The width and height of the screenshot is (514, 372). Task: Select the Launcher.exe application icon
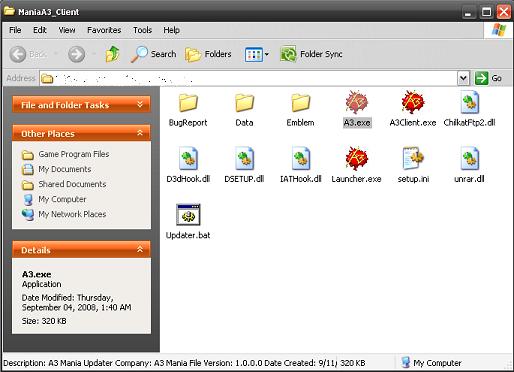[x=356, y=158]
